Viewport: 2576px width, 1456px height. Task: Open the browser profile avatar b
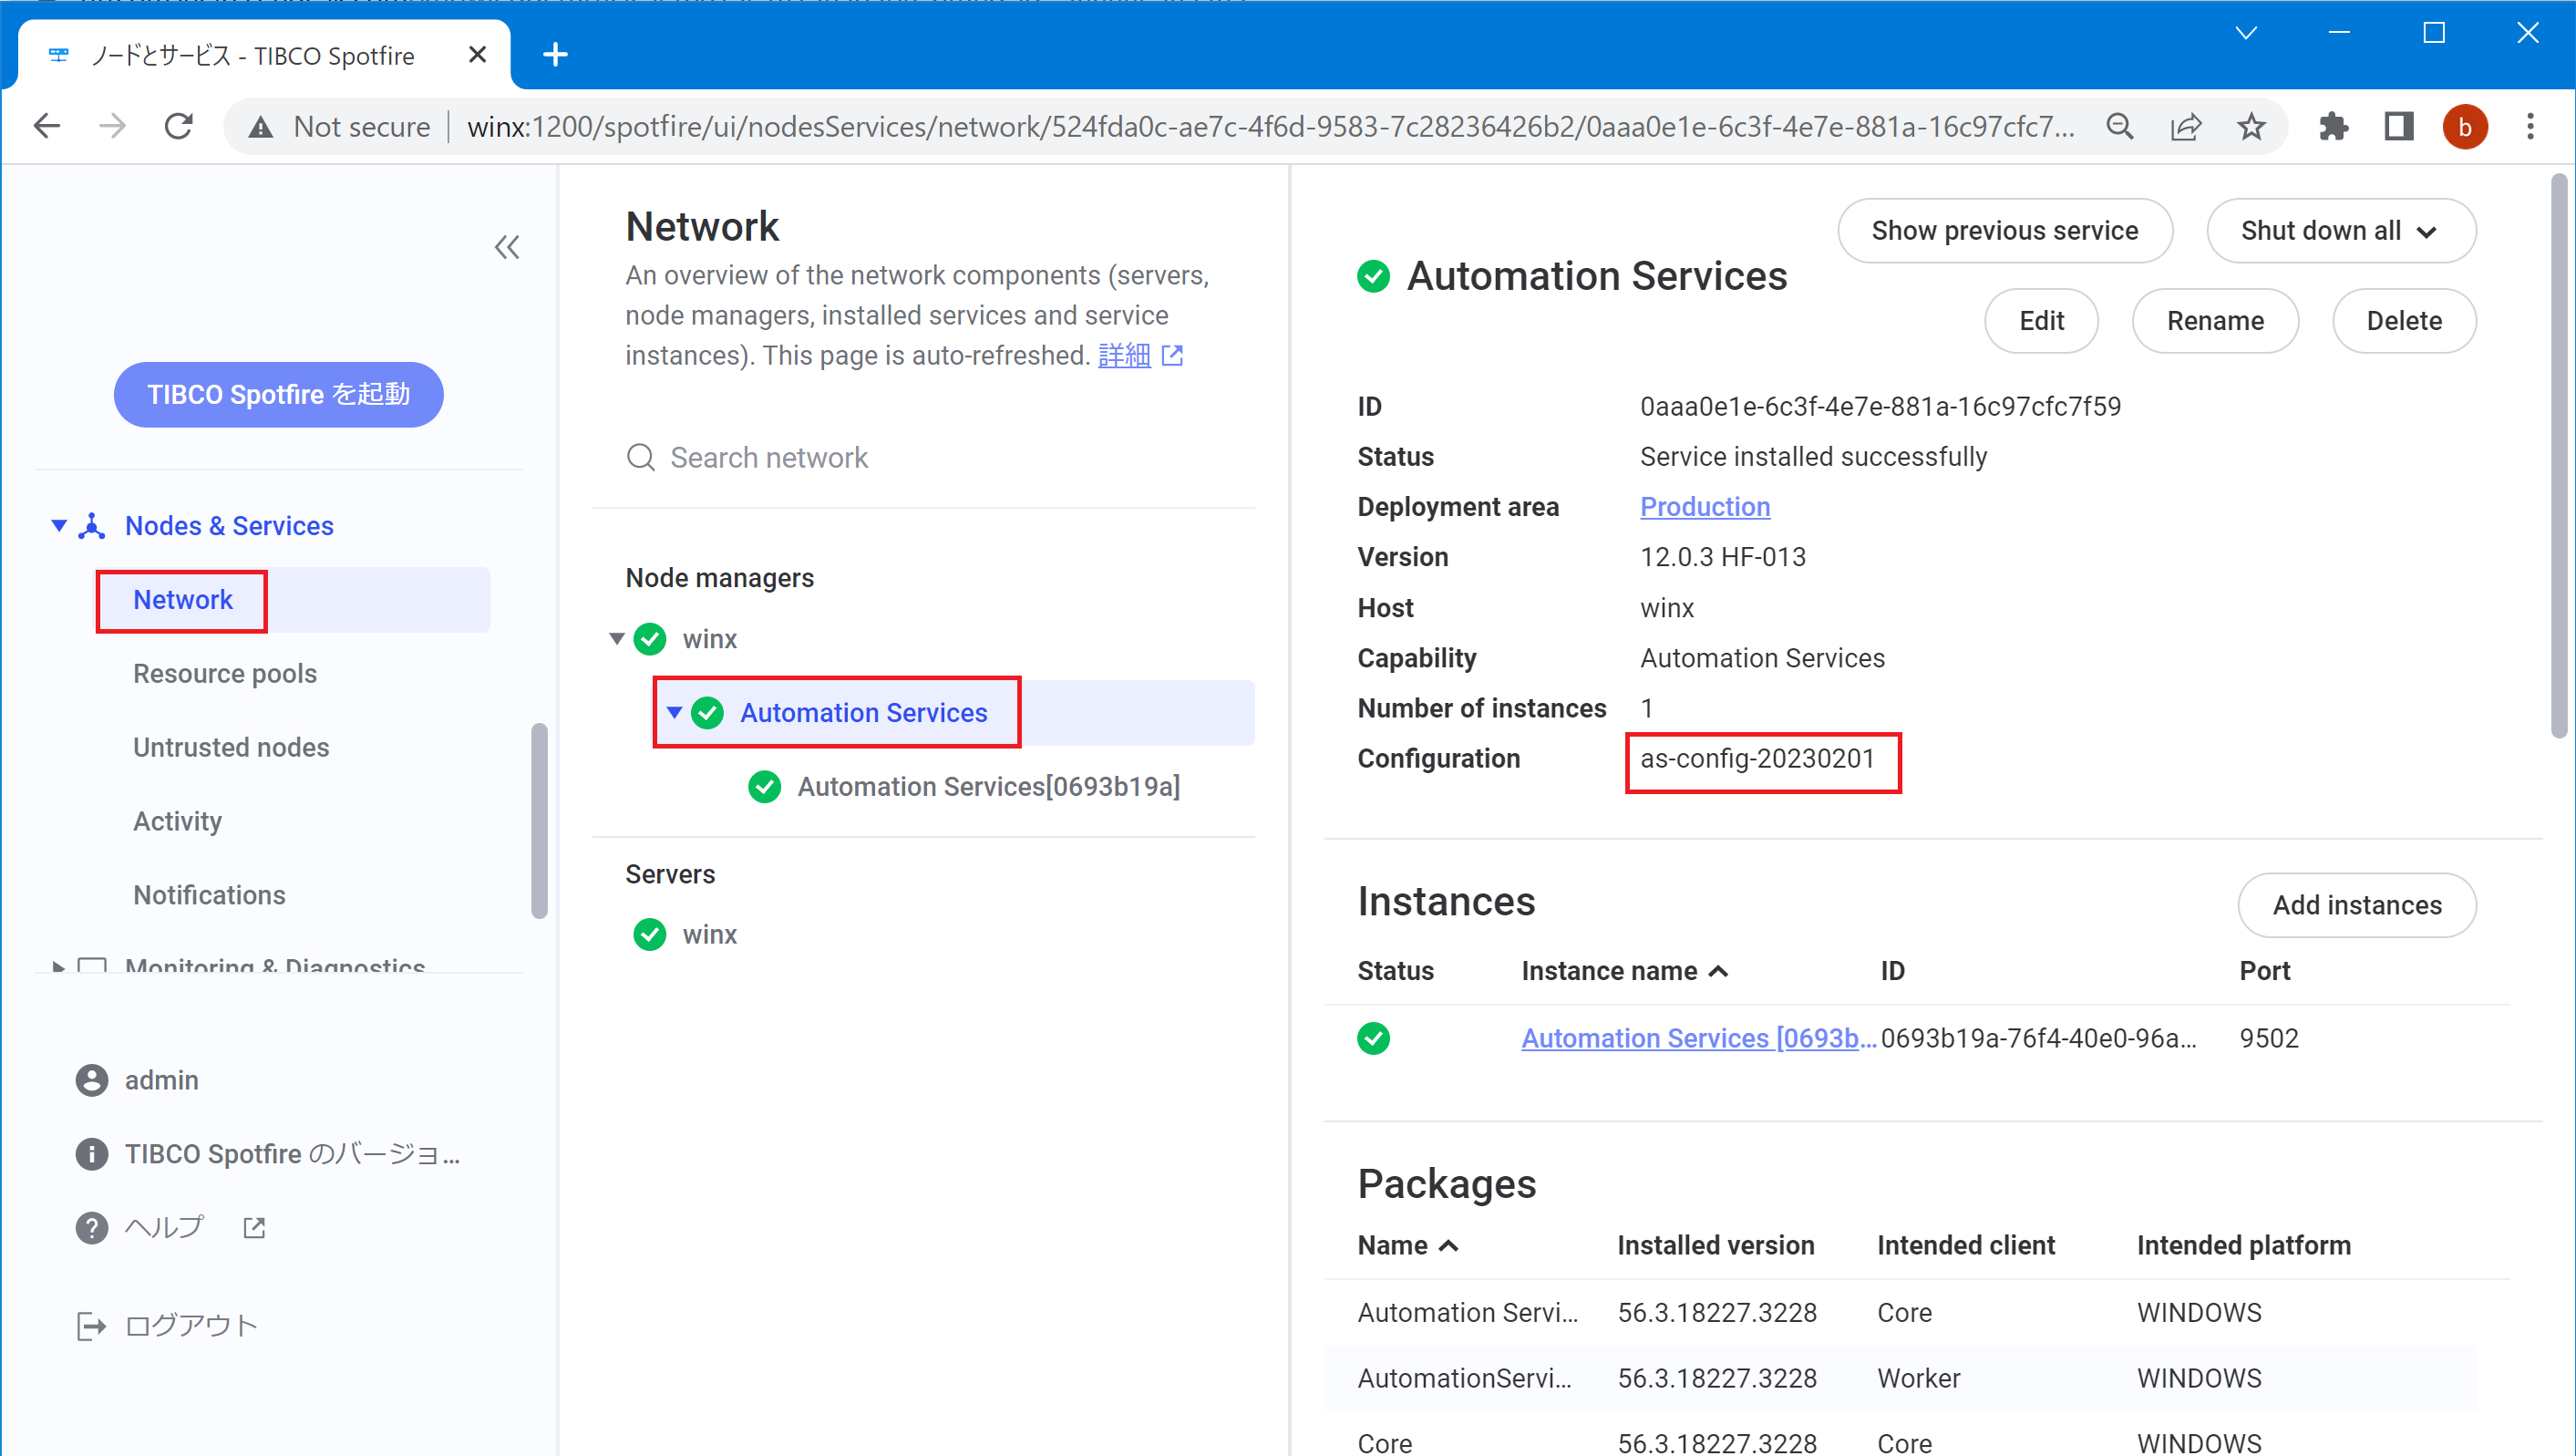(2465, 127)
